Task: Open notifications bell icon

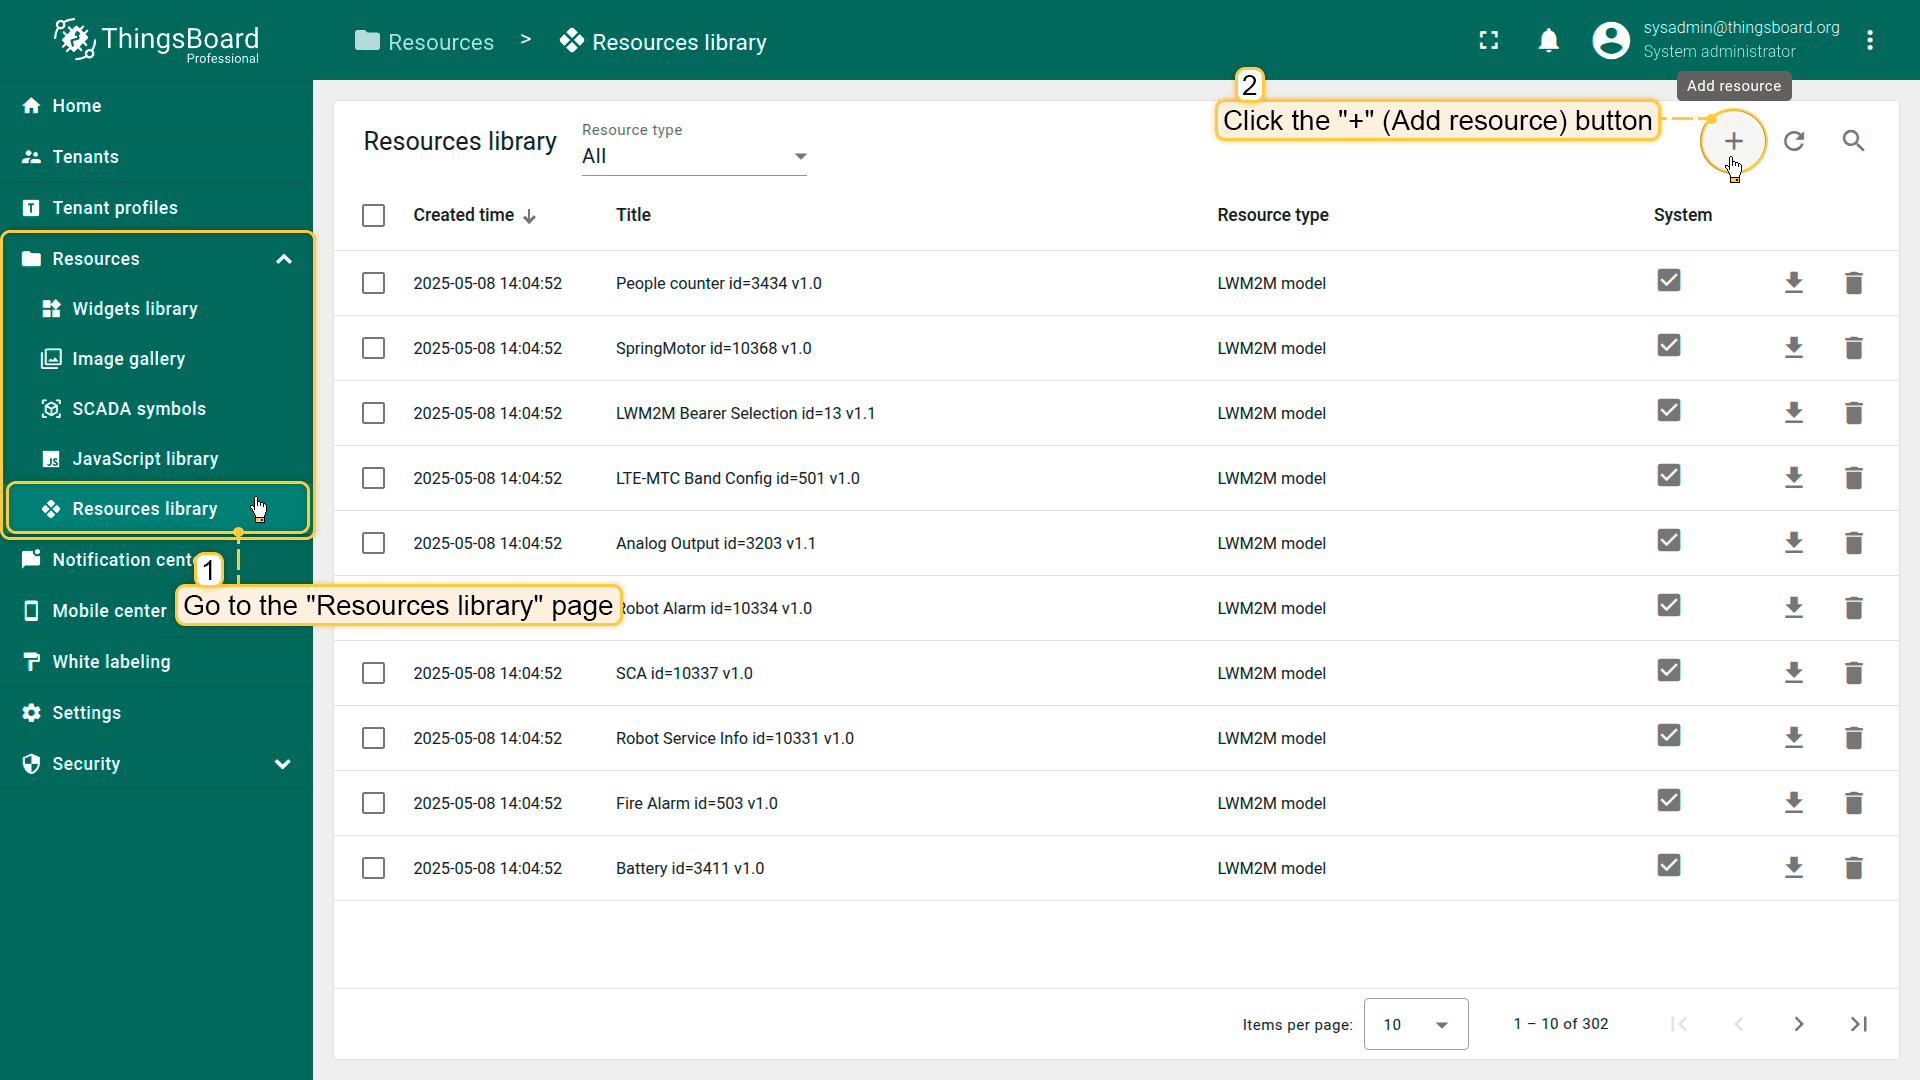Action: (x=1548, y=40)
